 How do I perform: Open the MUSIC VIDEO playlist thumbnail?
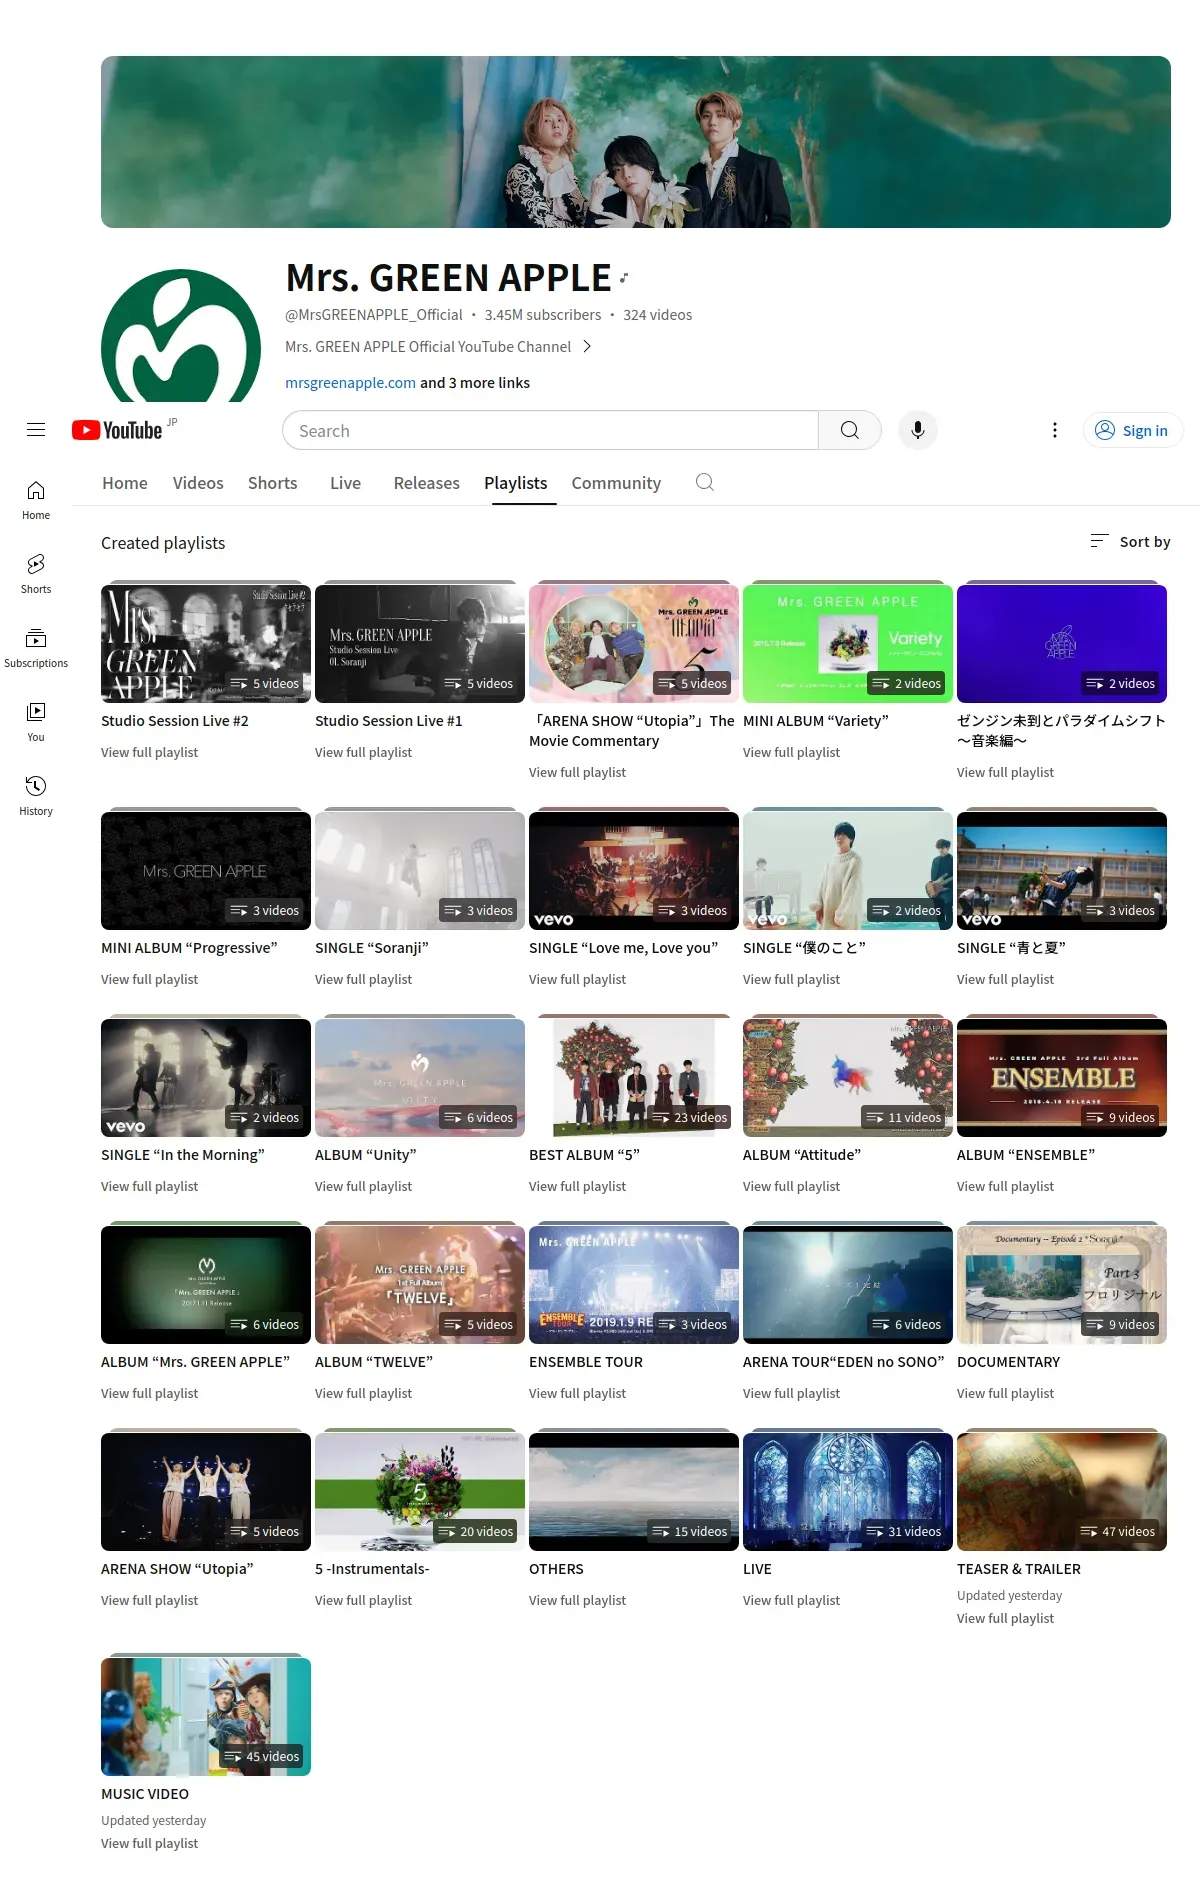pyautogui.click(x=206, y=1716)
